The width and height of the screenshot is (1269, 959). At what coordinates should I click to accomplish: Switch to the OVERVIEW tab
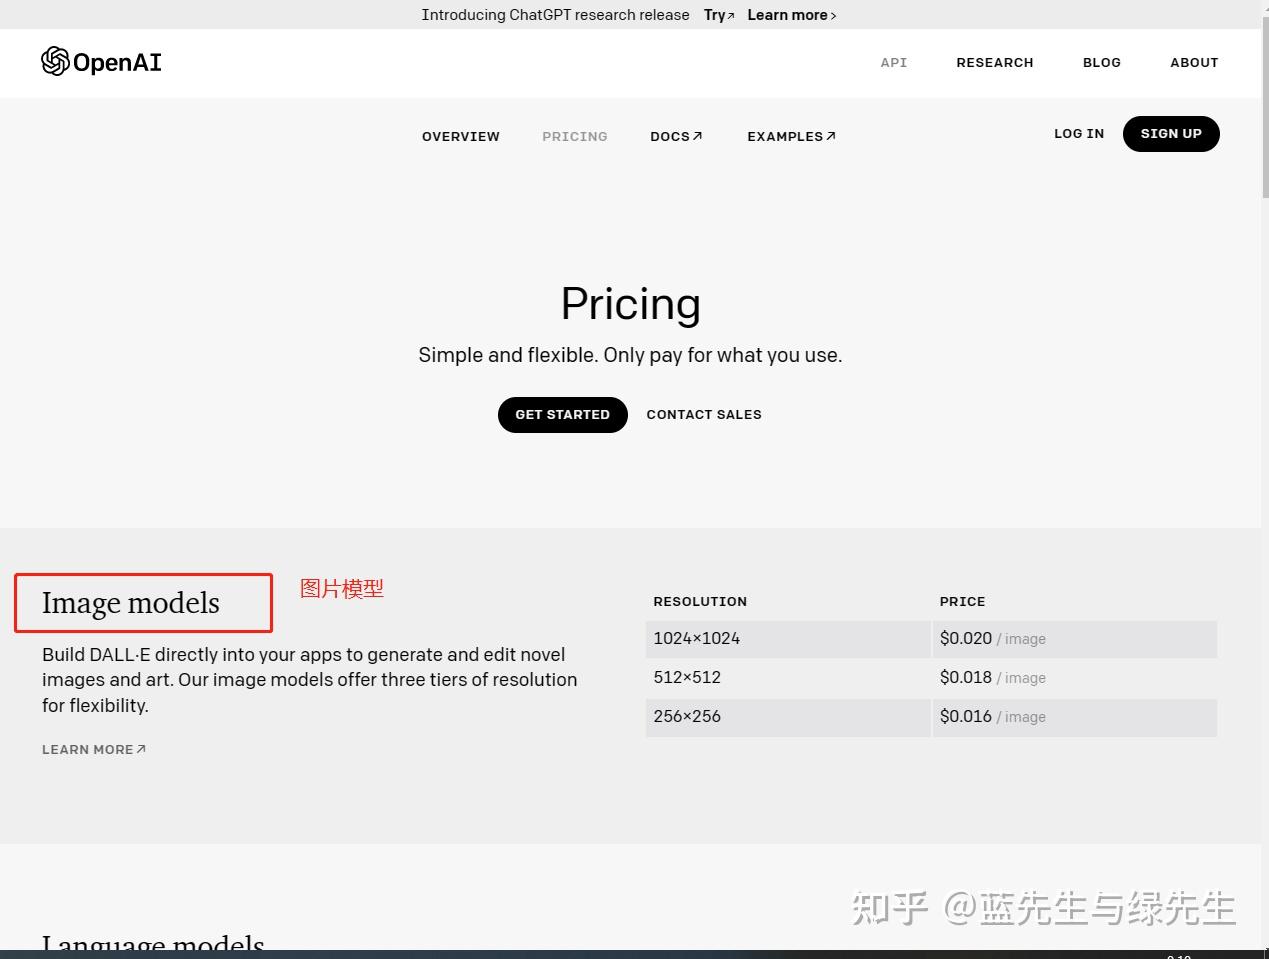coord(460,136)
